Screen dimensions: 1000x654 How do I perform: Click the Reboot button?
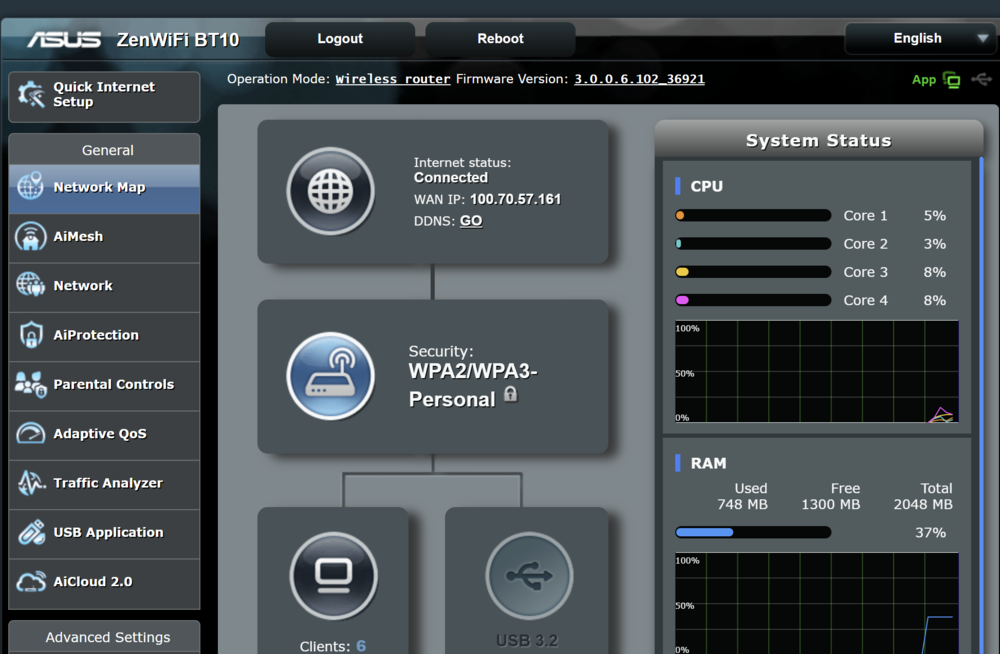(x=500, y=39)
